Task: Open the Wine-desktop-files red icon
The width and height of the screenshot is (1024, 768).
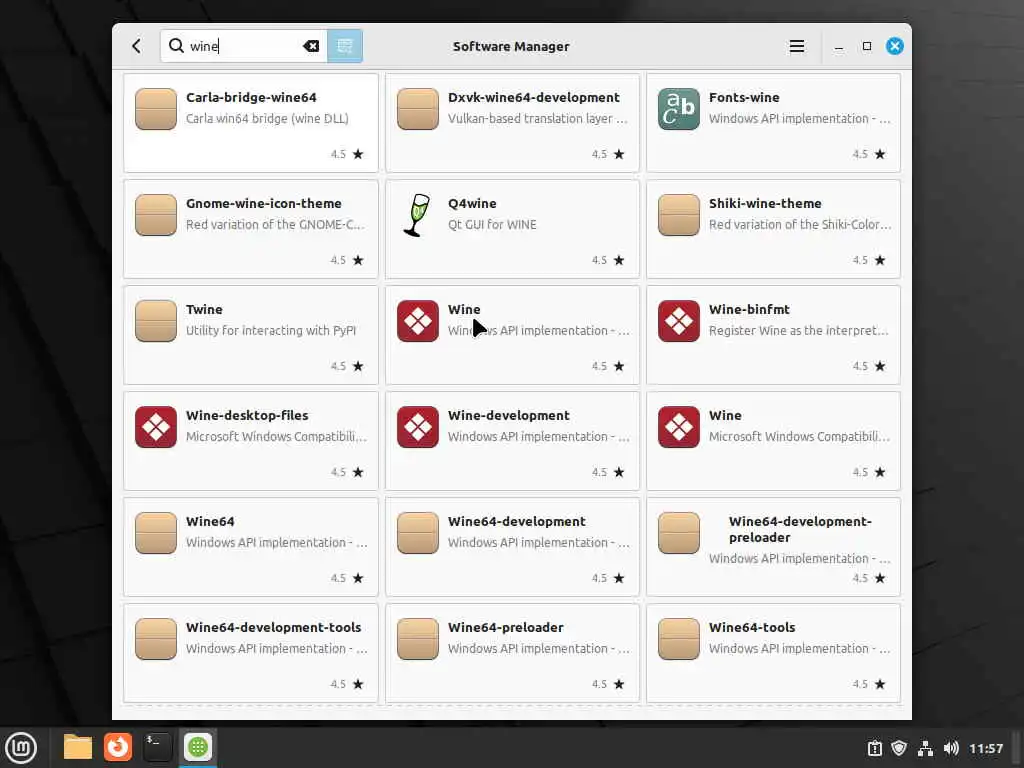Action: [x=156, y=426]
